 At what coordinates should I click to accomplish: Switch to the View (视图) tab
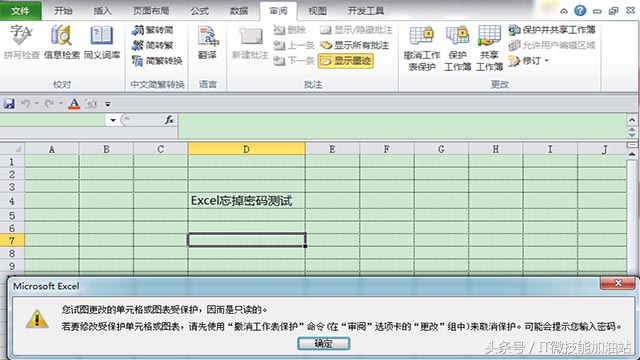[317, 11]
